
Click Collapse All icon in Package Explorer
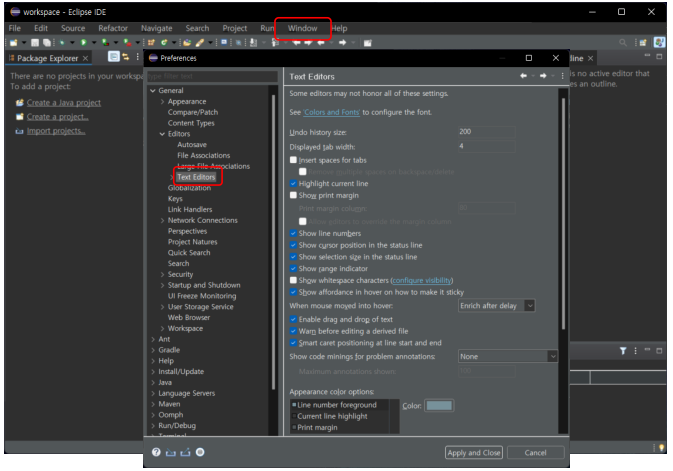114,57
